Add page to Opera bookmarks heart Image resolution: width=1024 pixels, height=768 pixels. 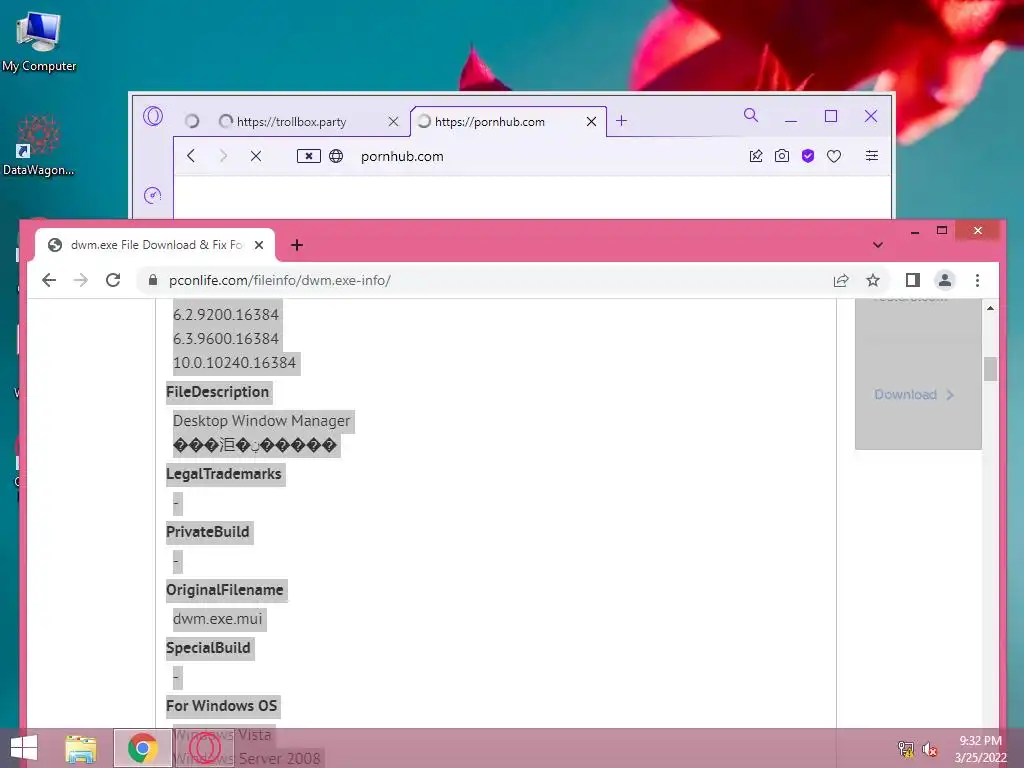pyautogui.click(x=834, y=156)
